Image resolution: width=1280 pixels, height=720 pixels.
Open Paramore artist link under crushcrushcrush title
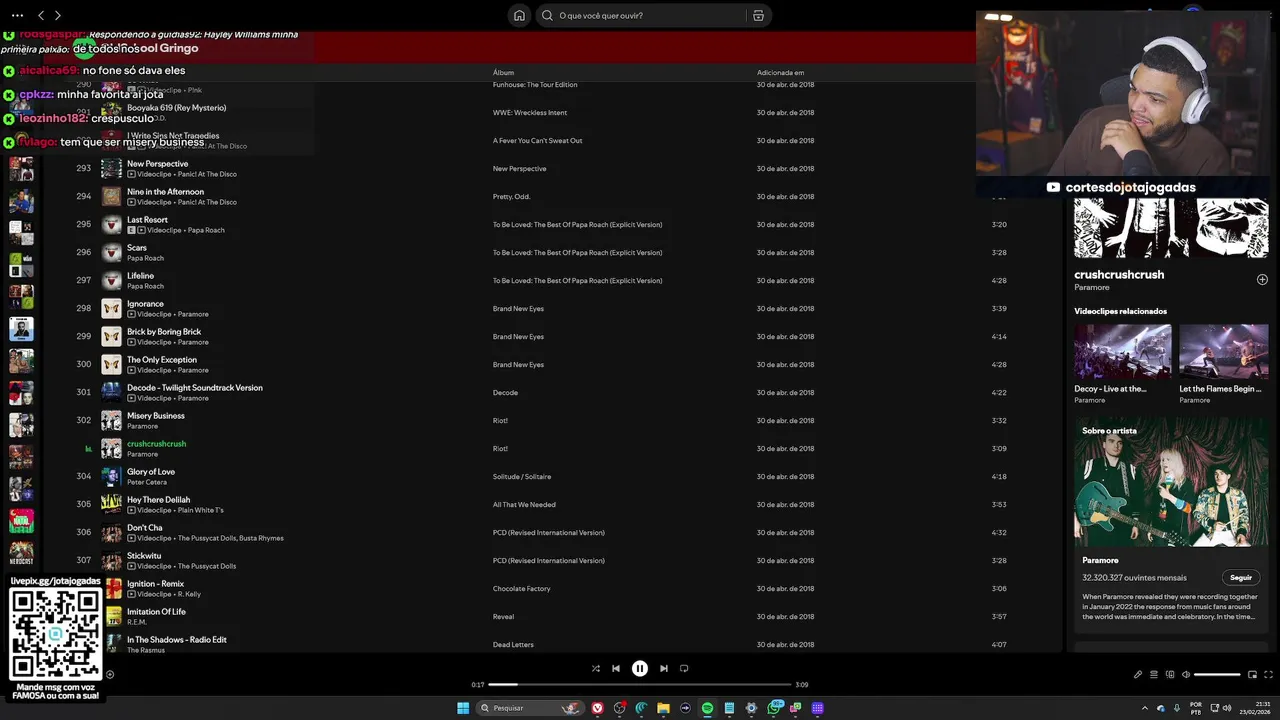[x=1092, y=287]
